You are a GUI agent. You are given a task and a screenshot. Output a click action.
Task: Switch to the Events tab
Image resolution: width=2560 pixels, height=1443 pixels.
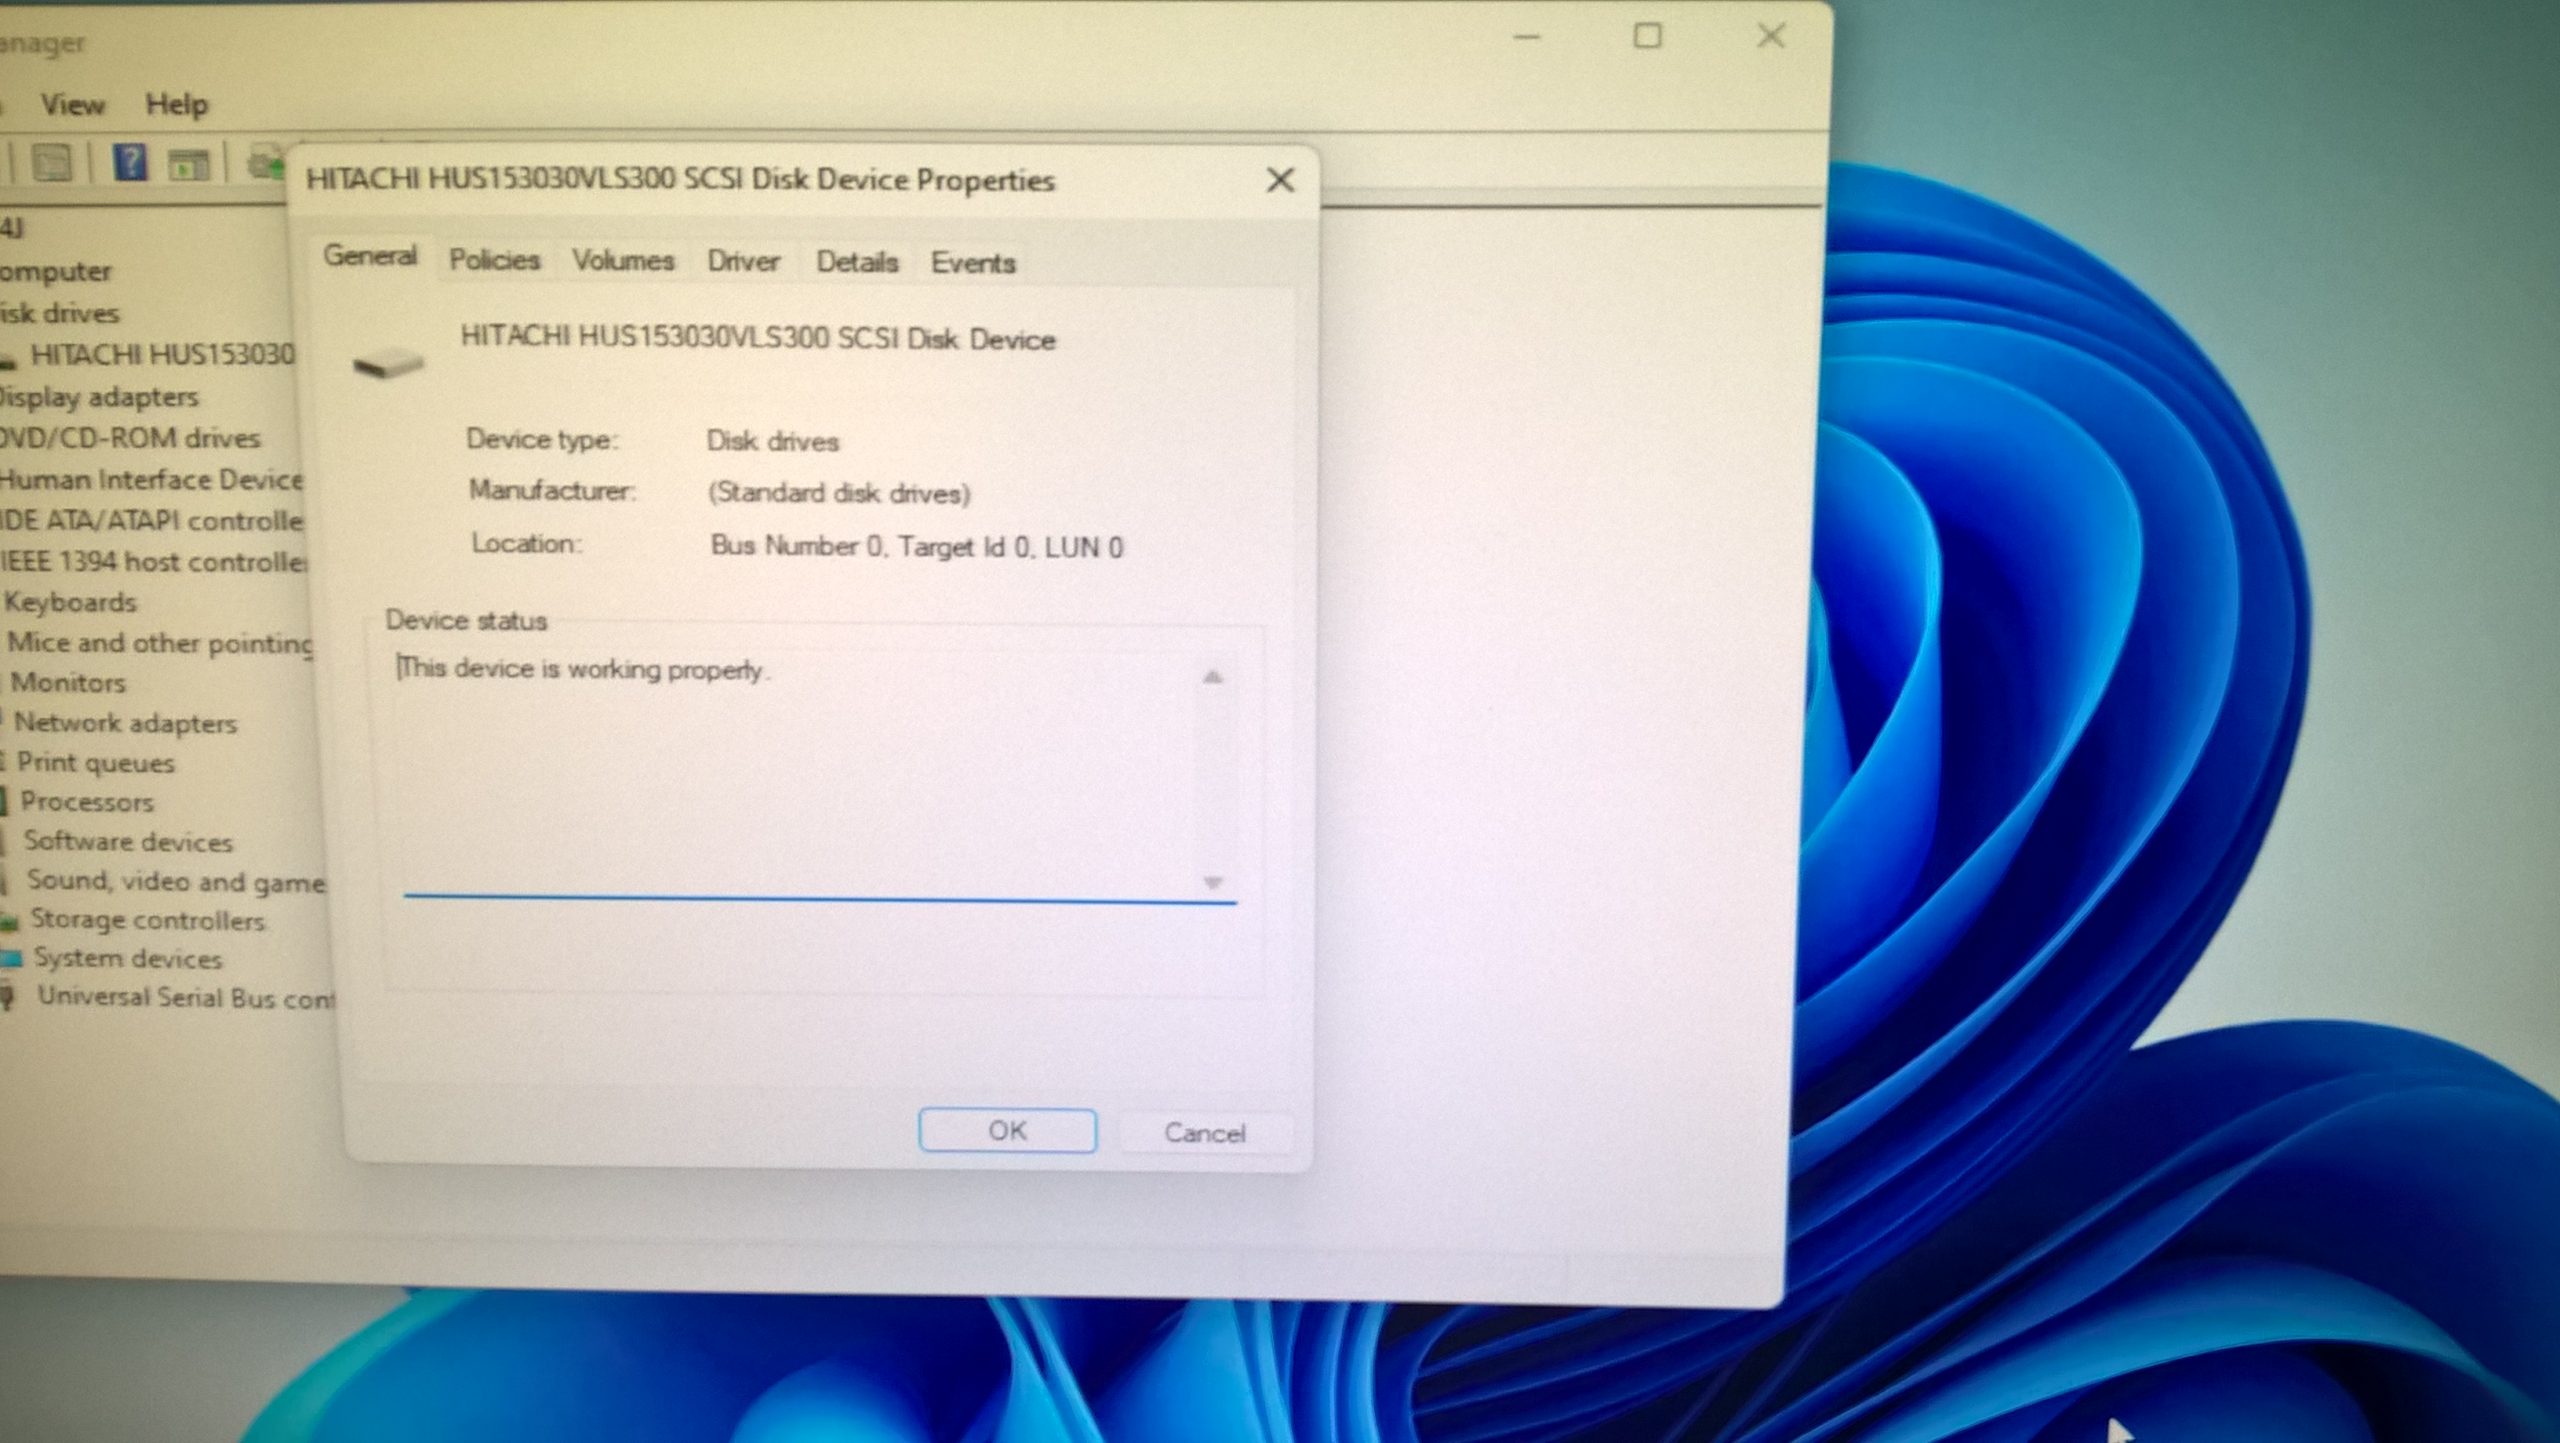pyautogui.click(x=973, y=263)
